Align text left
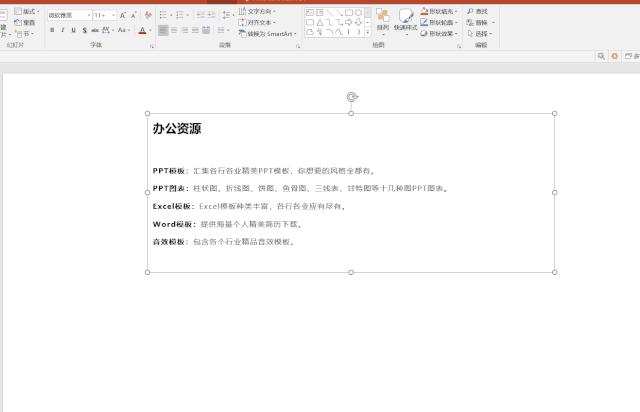 [163, 30]
